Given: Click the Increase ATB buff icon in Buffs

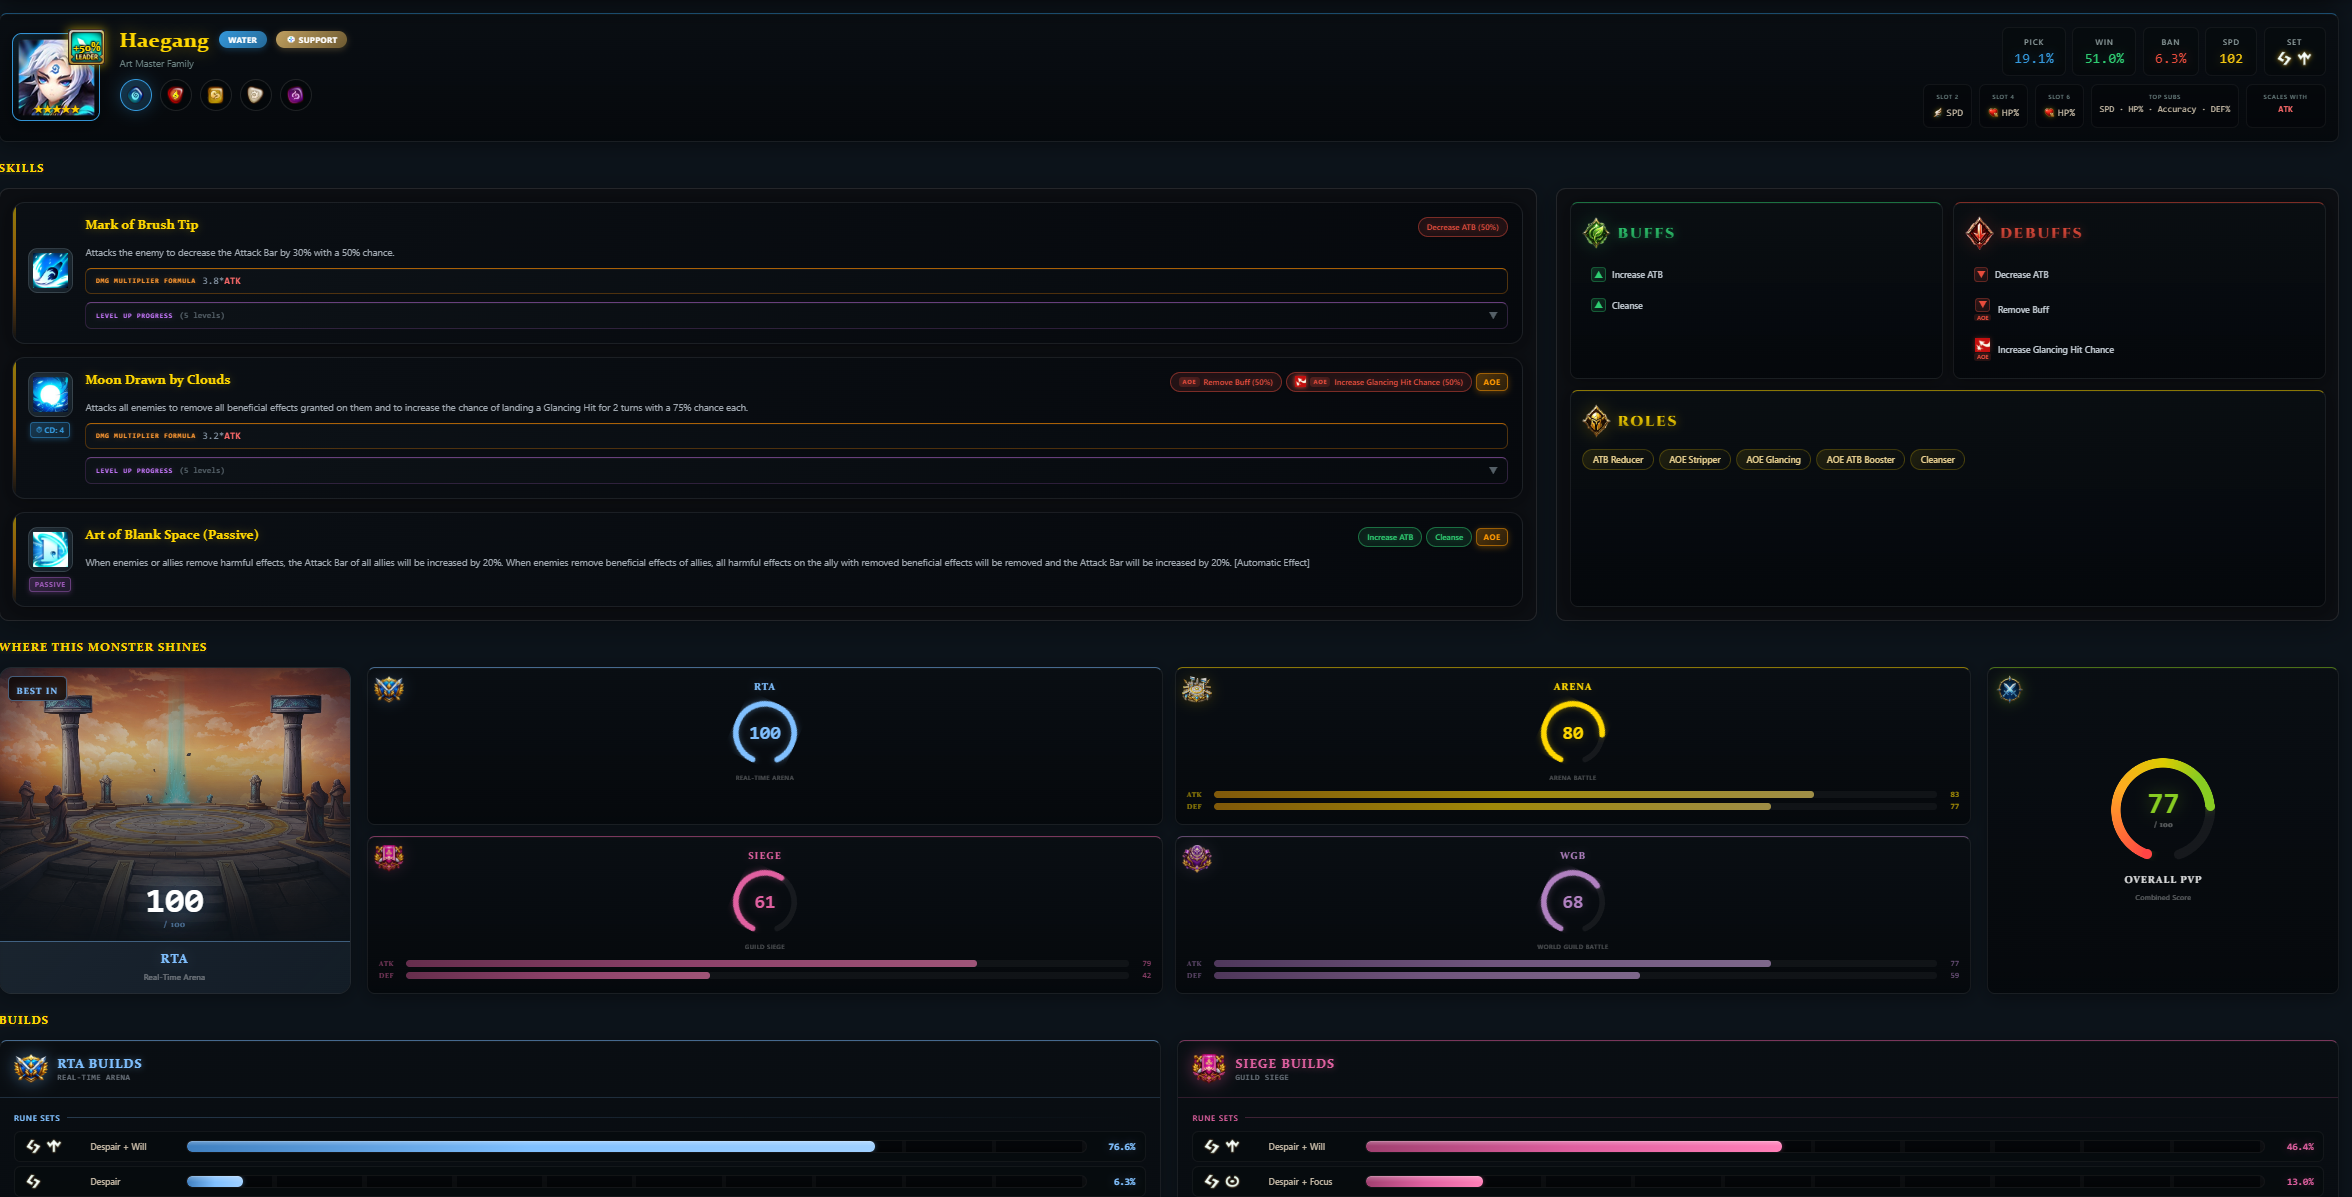Looking at the screenshot, I should click(1598, 275).
